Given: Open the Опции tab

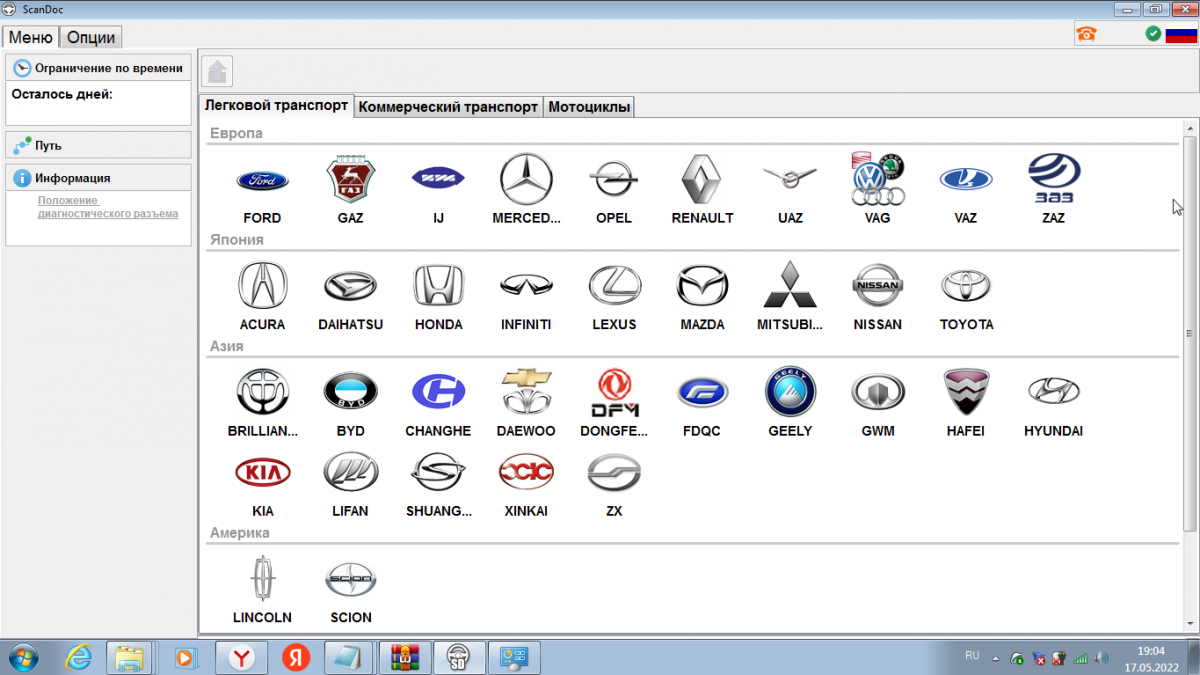Looking at the screenshot, I should tap(91, 38).
